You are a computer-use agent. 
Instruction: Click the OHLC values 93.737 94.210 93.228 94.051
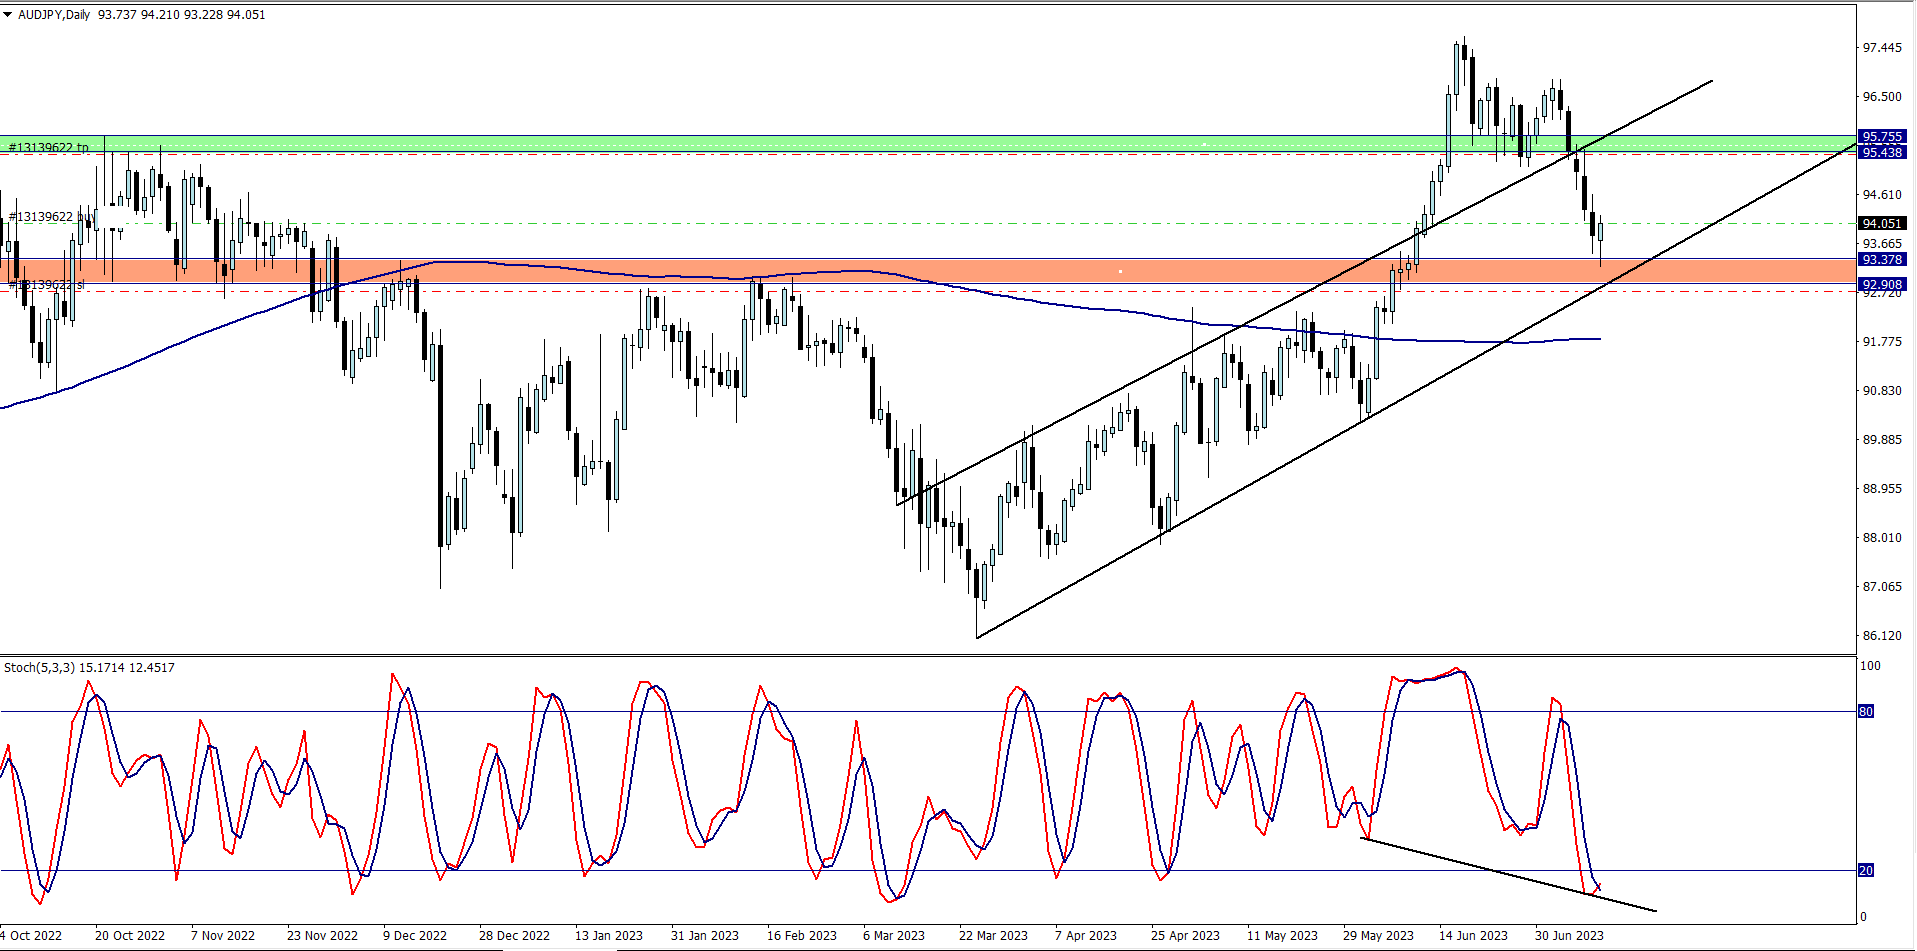(x=182, y=15)
